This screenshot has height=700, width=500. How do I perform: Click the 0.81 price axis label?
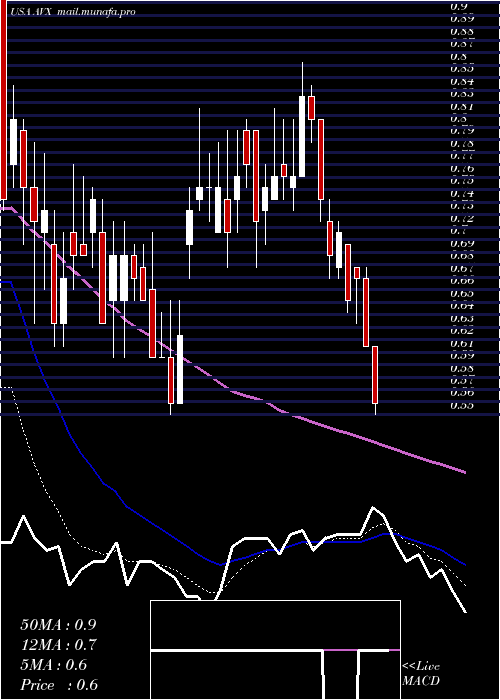pos(461,106)
